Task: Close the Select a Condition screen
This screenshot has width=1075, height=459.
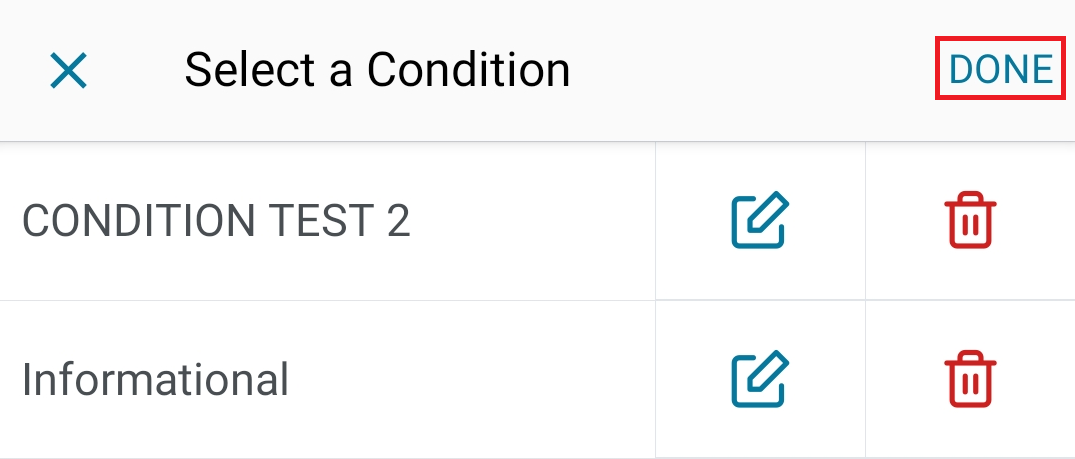Action: [x=69, y=71]
